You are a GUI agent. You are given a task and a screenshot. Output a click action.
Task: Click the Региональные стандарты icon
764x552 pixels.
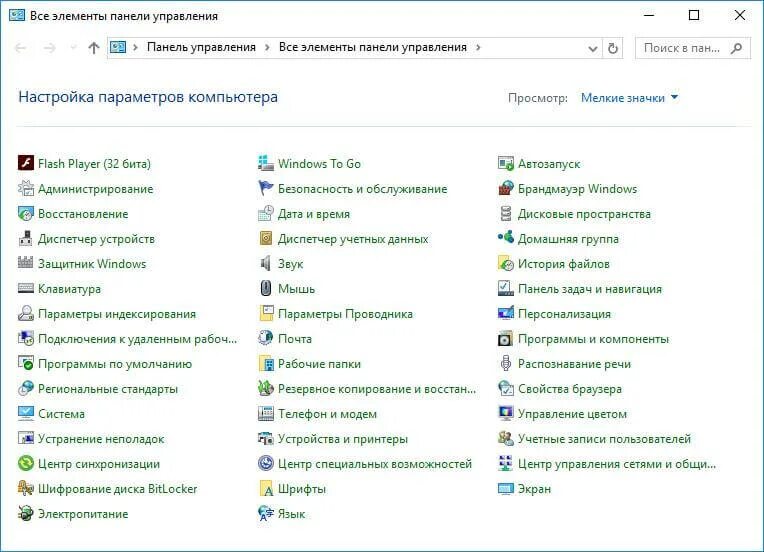(26, 388)
